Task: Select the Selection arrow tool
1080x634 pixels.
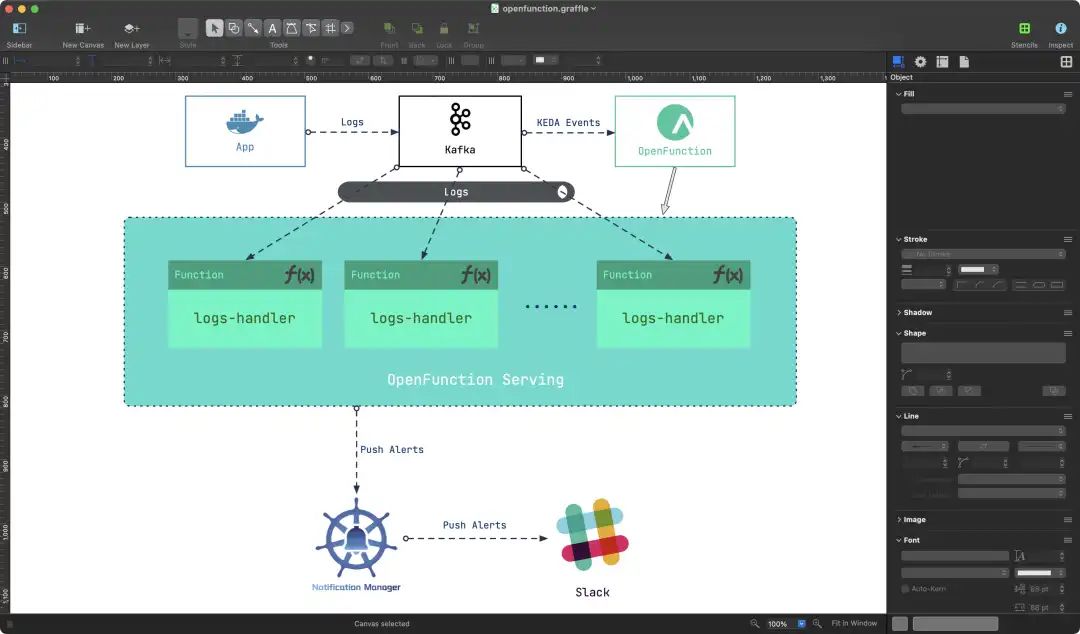Action: tap(214, 28)
